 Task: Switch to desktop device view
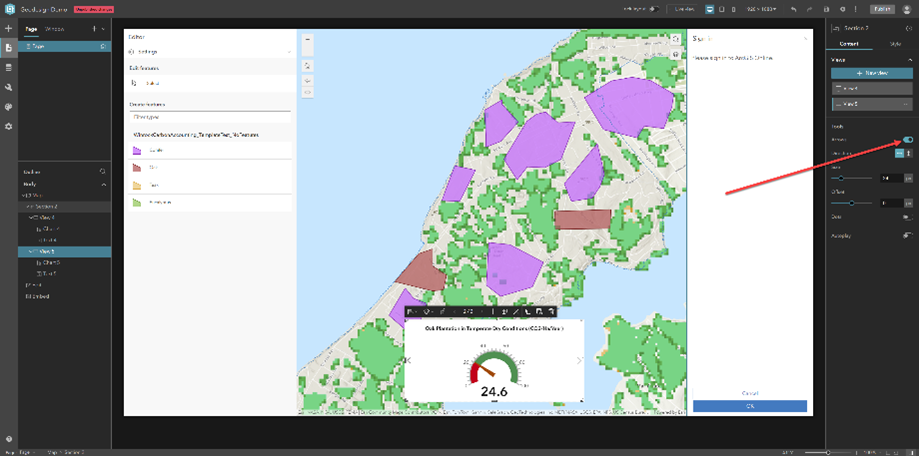coord(710,9)
